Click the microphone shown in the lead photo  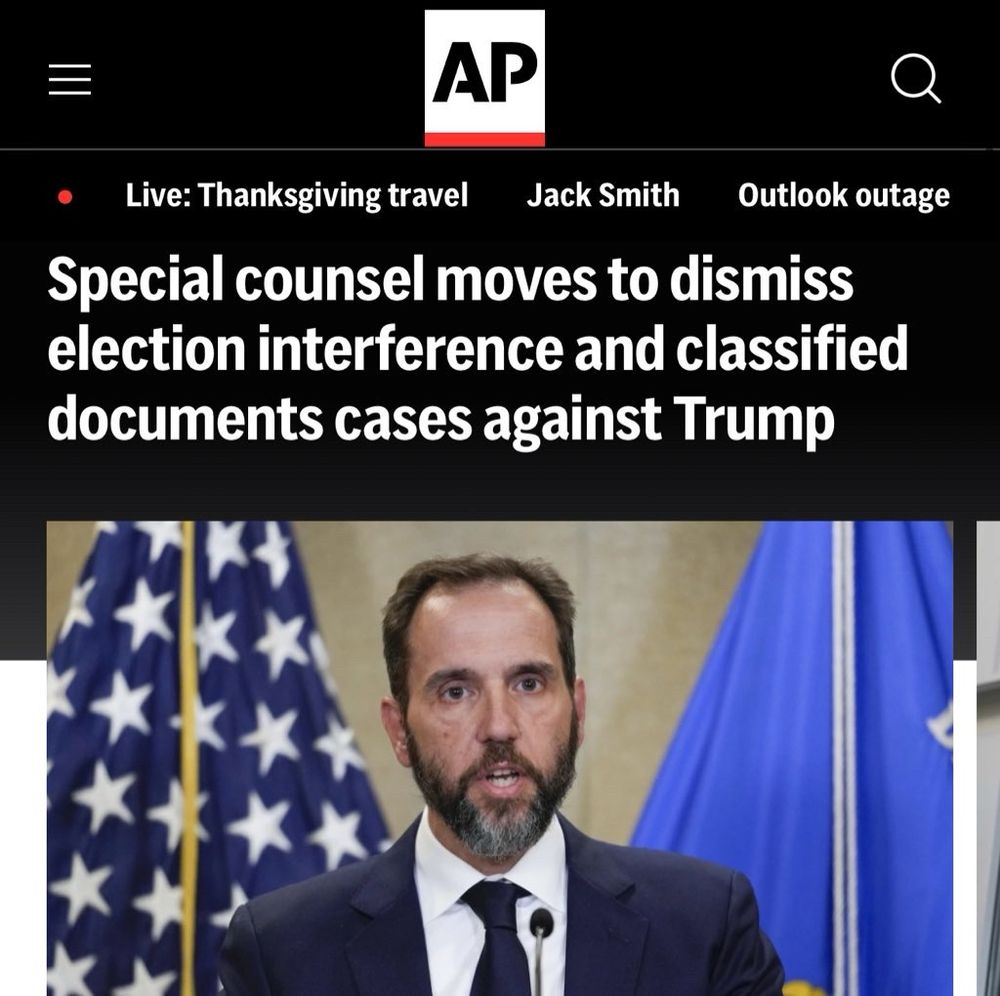[x=541, y=949]
